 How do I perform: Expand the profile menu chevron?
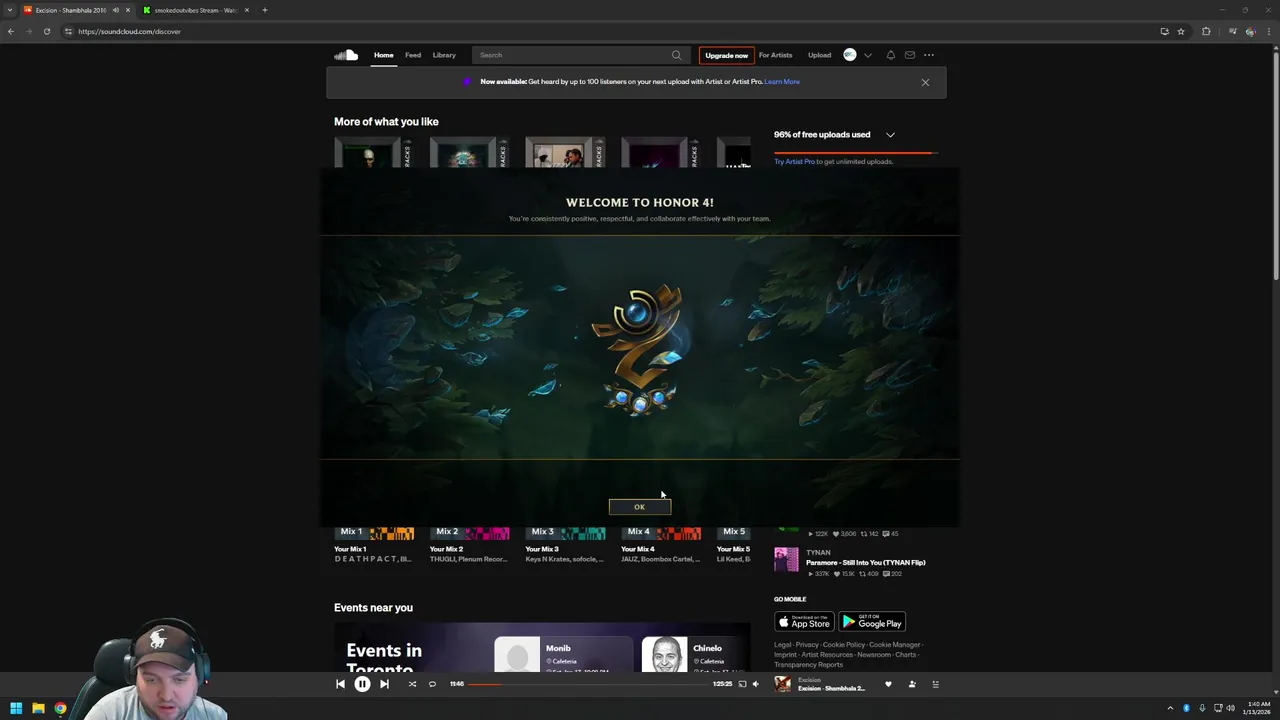[x=868, y=55]
